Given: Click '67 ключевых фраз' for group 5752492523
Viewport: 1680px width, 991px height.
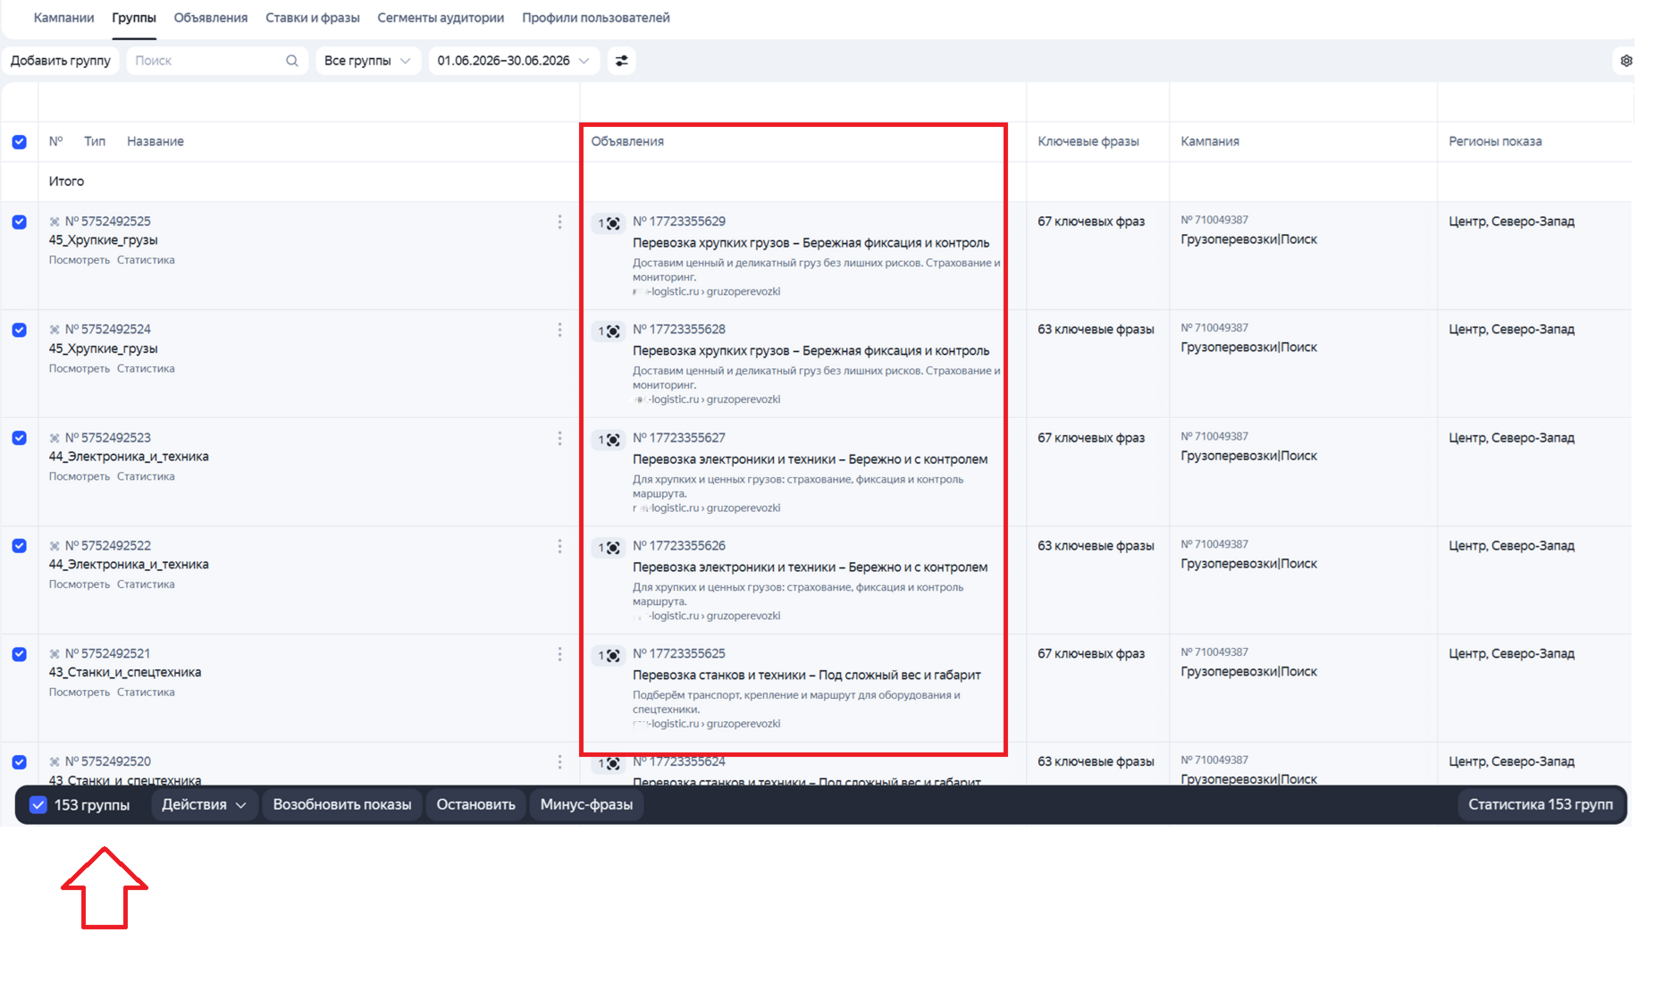Looking at the screenshot, I should coord(1091,438).
